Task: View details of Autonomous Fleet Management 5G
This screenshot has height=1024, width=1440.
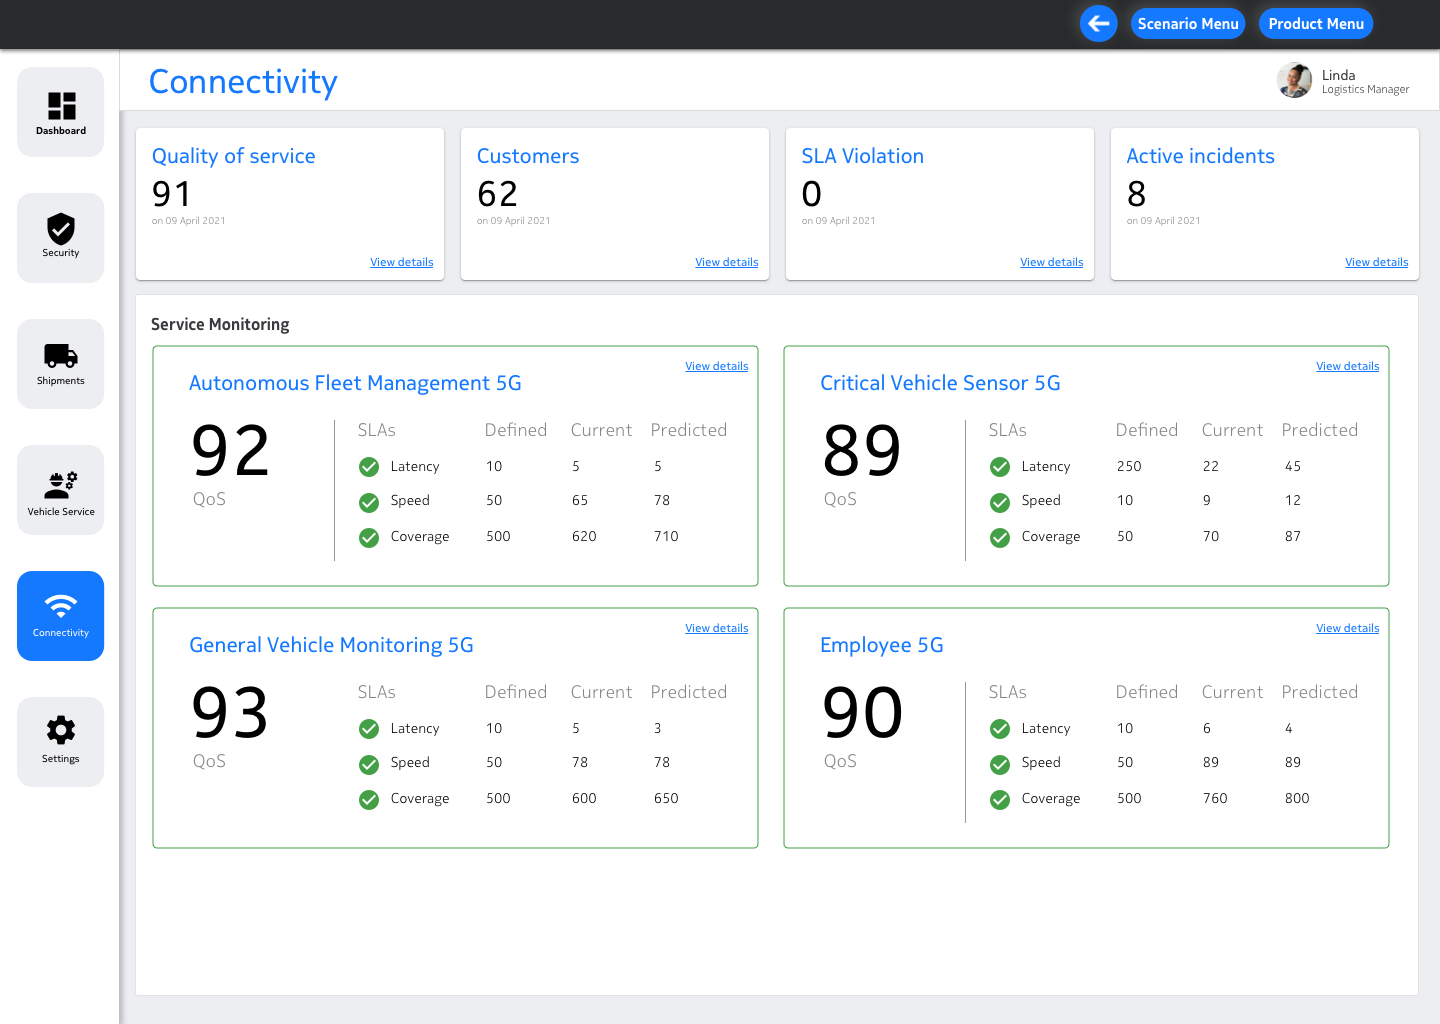Action: (717, 366)
